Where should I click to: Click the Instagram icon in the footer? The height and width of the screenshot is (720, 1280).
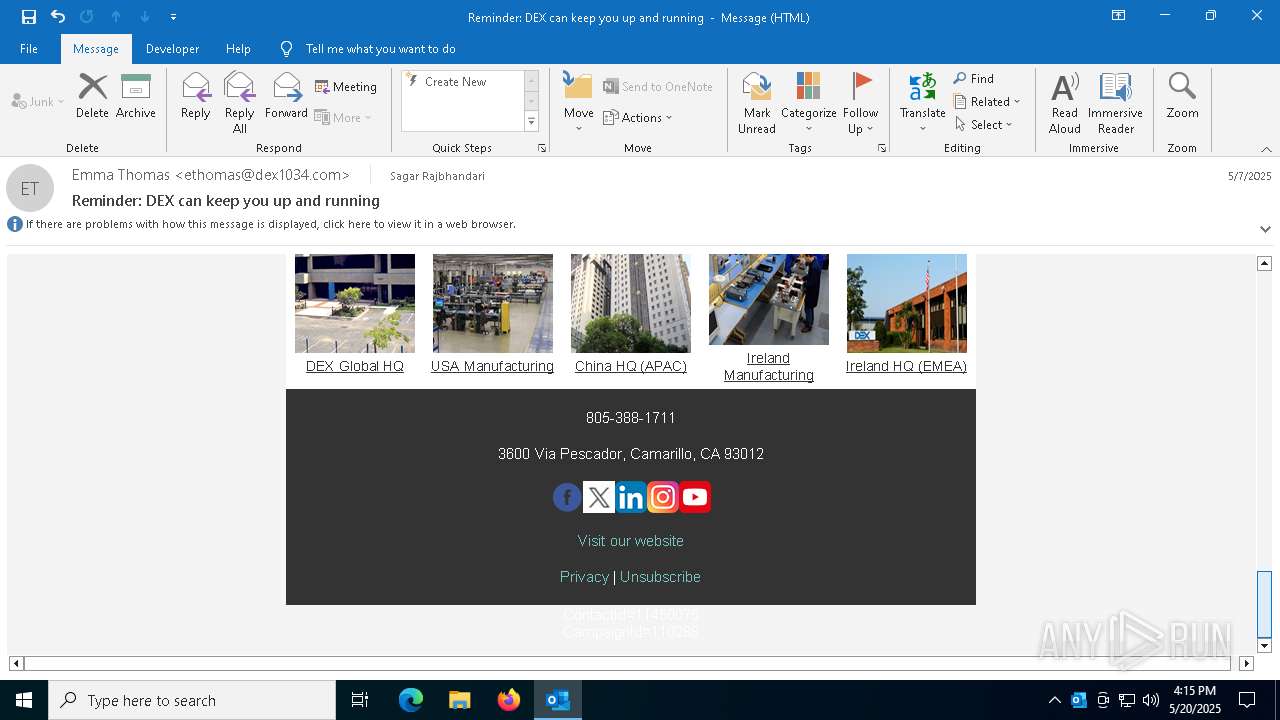(x=663, y=497)
